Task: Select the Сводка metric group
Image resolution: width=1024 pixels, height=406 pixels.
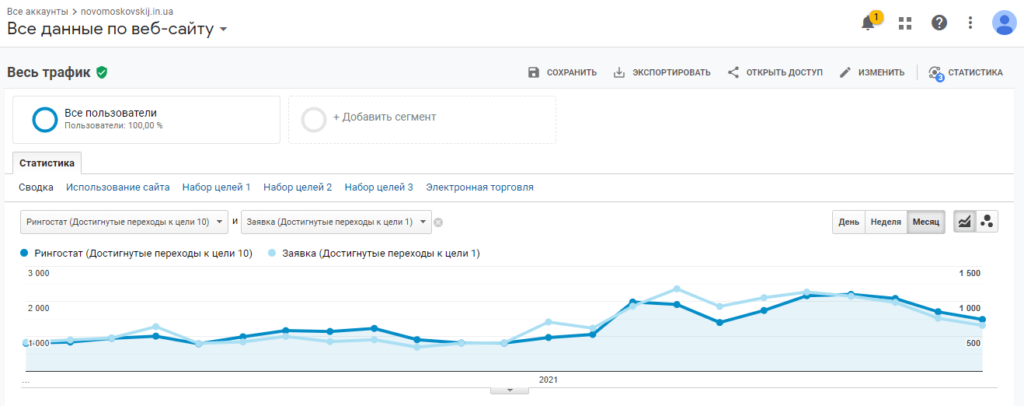Action: 36,187
